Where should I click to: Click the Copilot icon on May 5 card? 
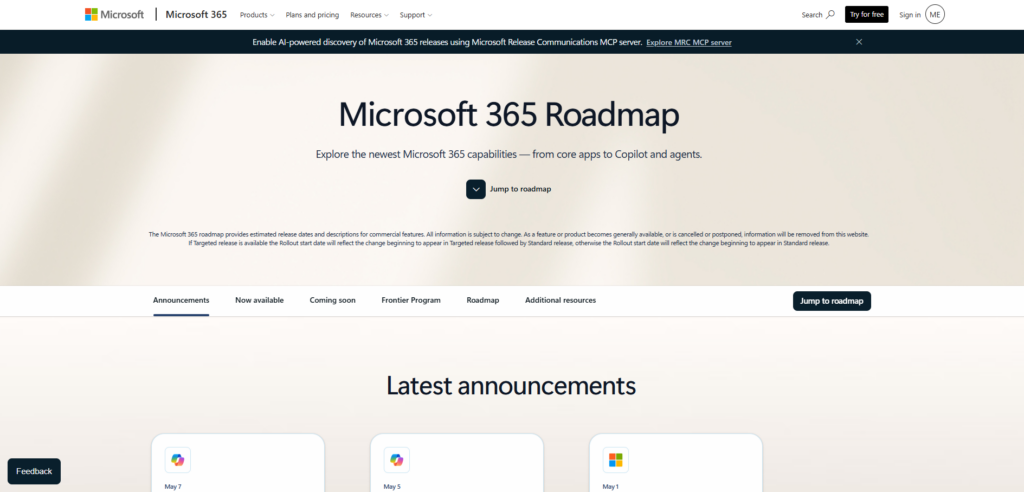pos(396,460)
